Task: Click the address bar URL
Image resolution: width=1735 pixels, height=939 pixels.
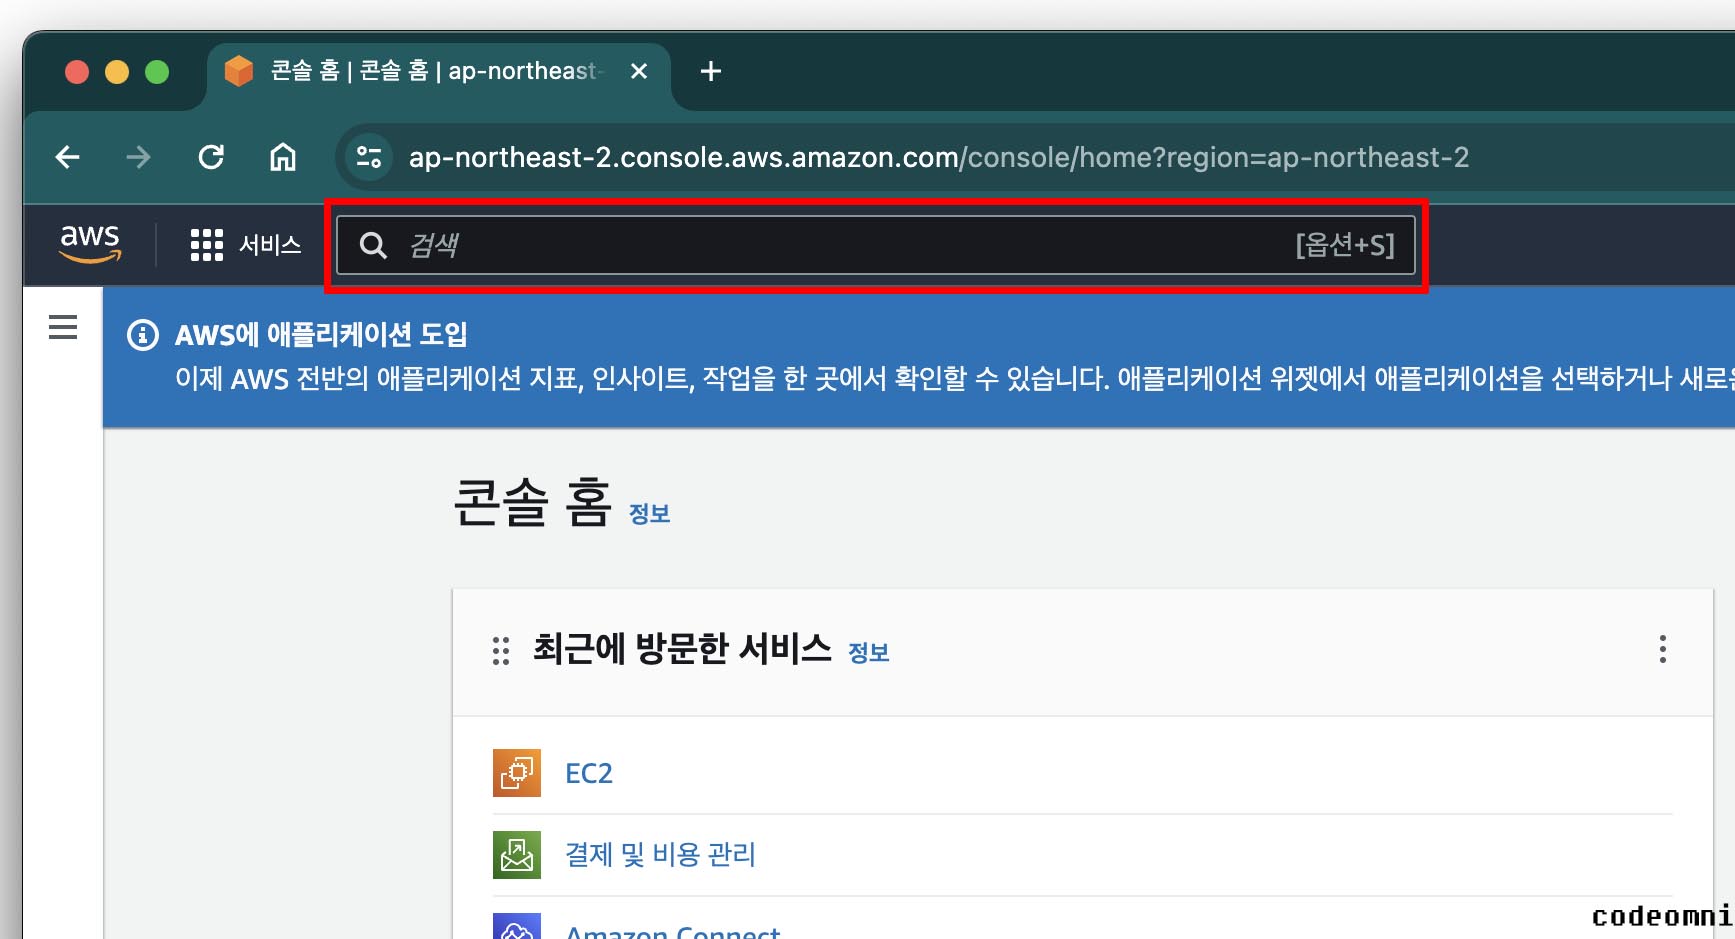Action: 939,157
